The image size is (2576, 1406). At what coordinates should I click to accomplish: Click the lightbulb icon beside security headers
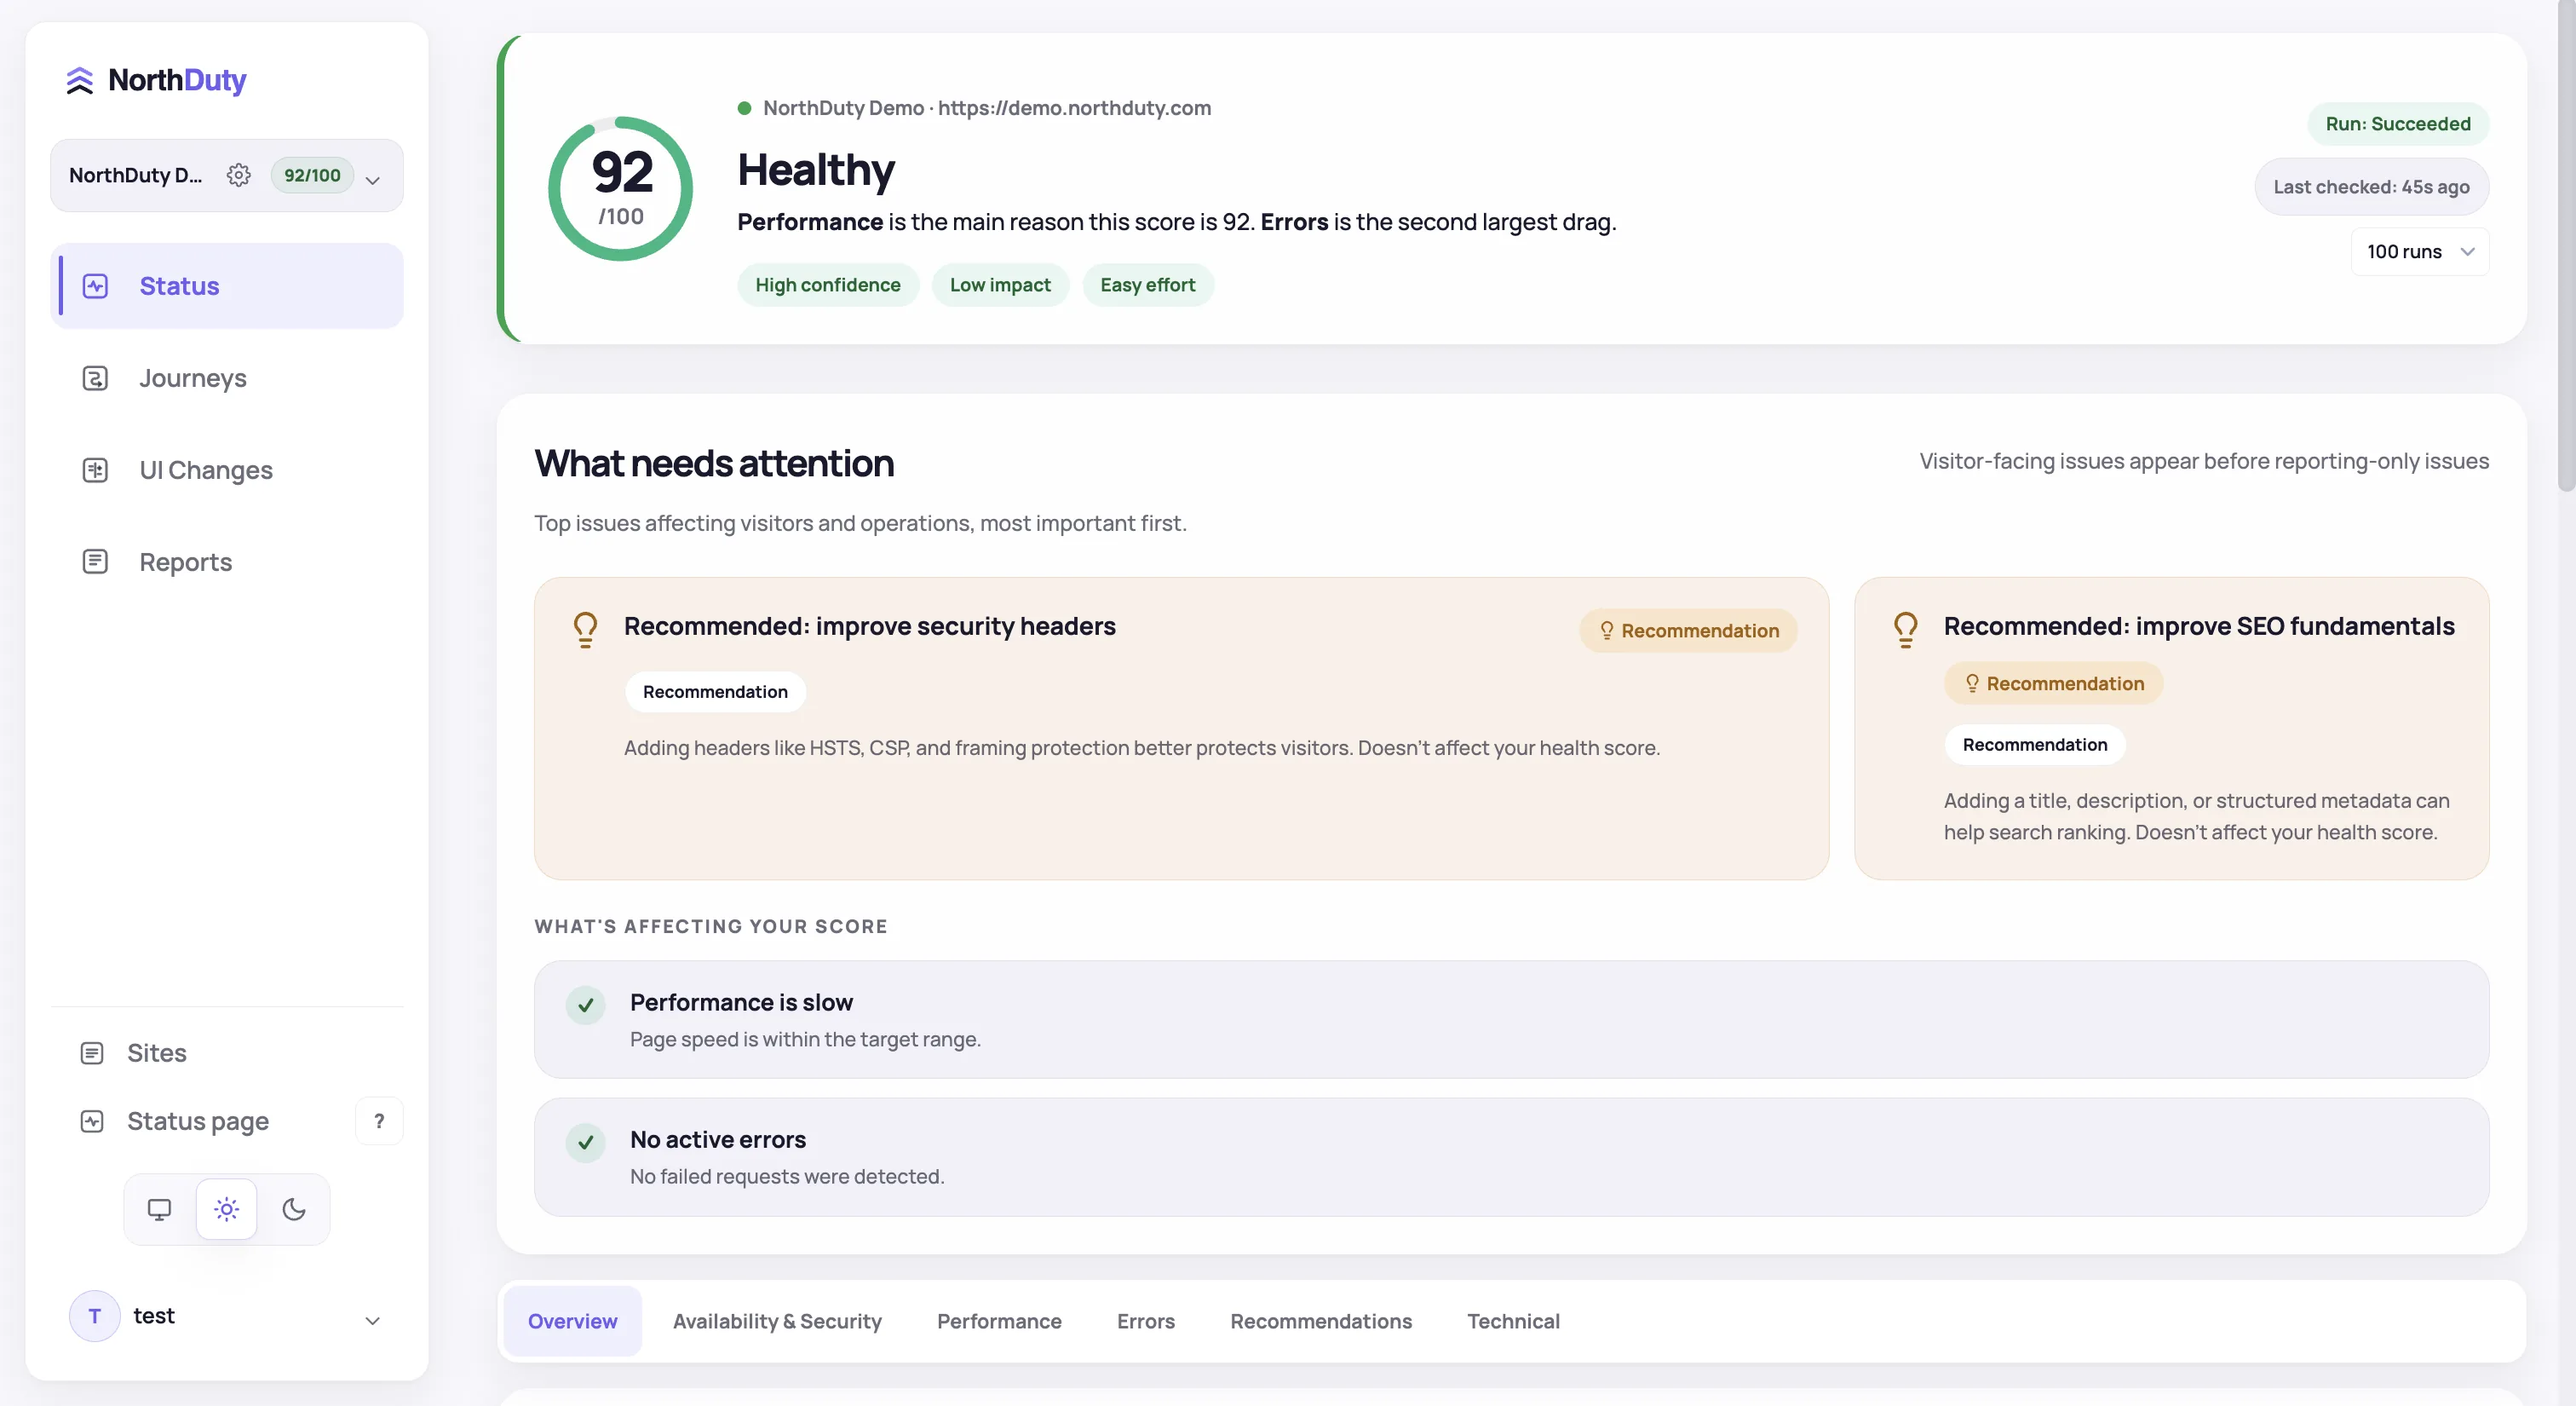[585, 630]
